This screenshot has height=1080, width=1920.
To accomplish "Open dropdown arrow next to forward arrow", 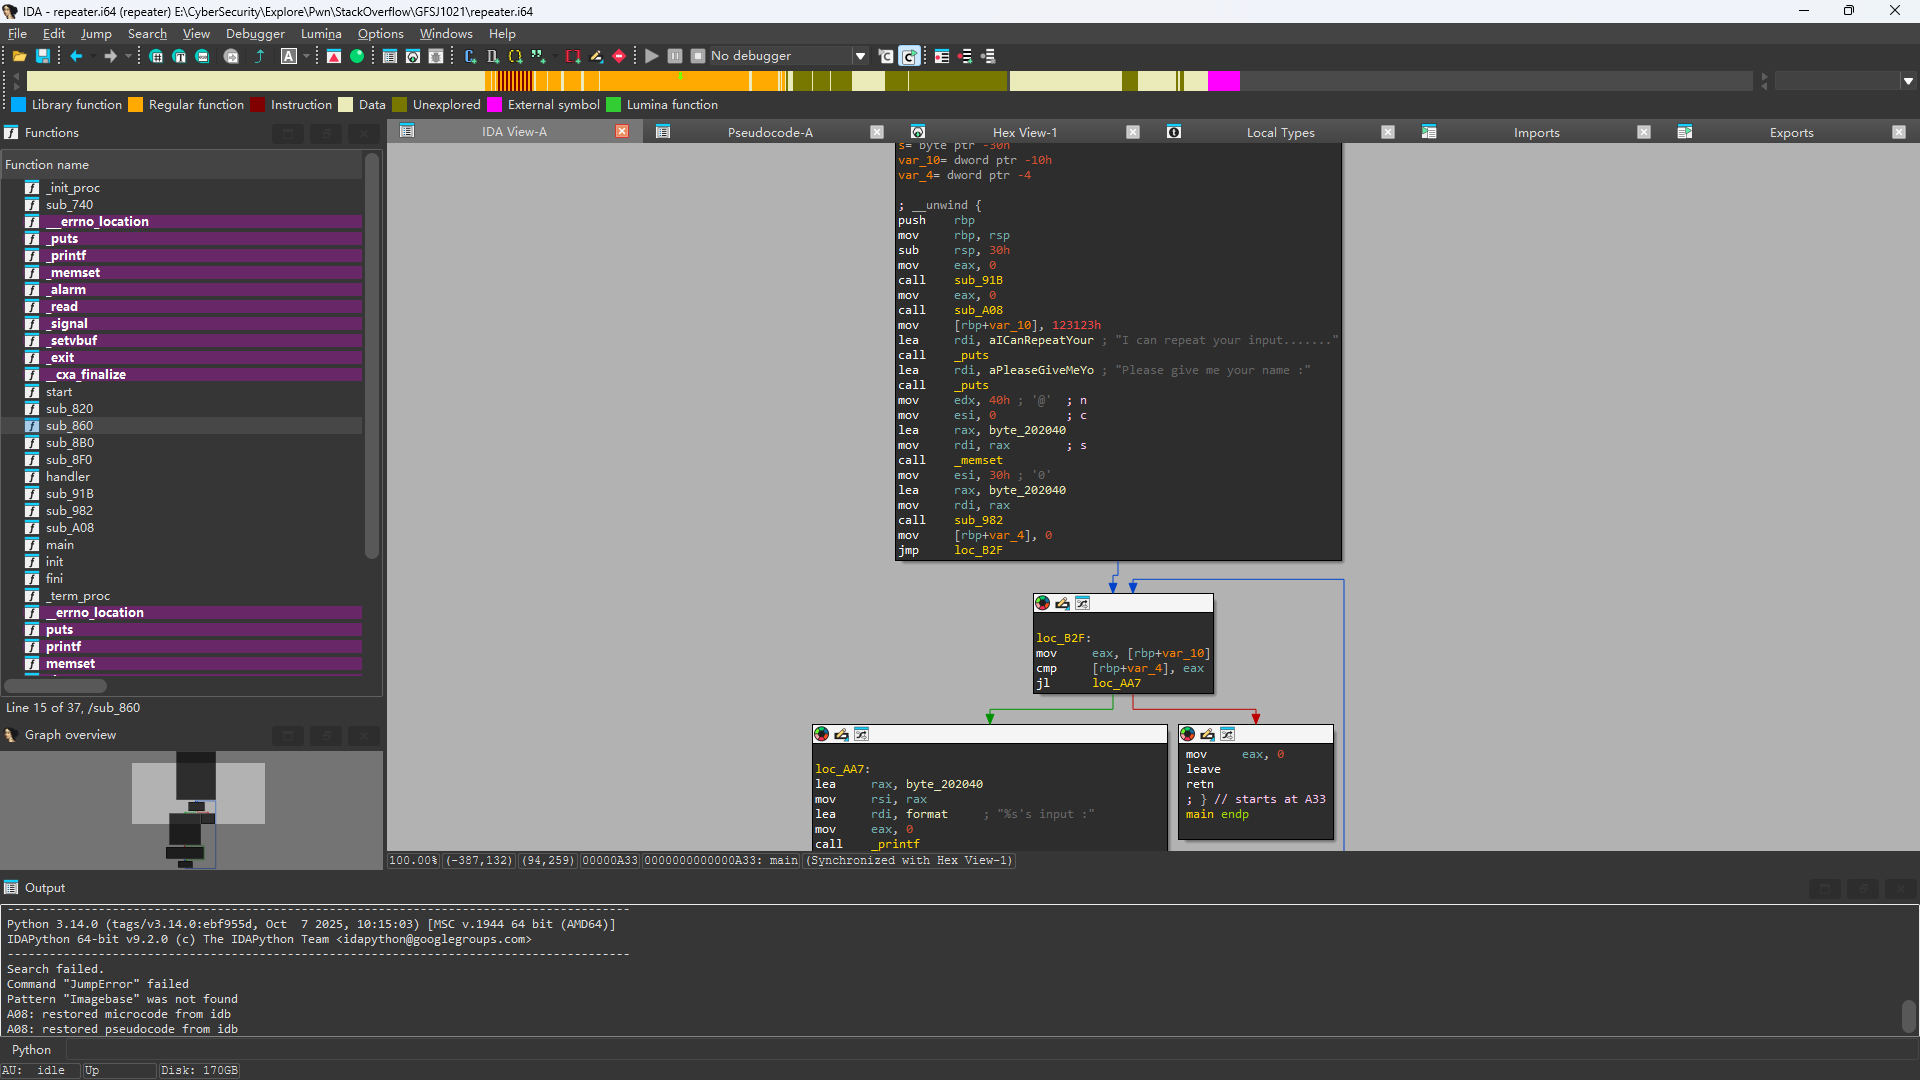I will (x=128, y=56).
